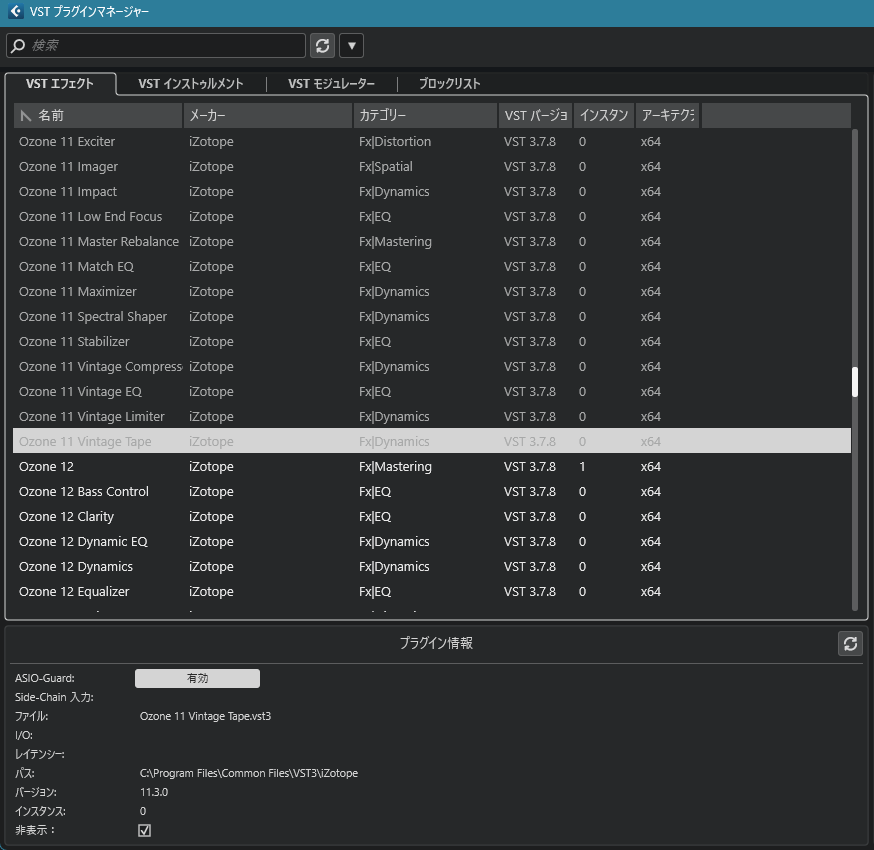
Task: Click Fx|Mastering cell in Ozone 12 row
Action: click(395, 467)
